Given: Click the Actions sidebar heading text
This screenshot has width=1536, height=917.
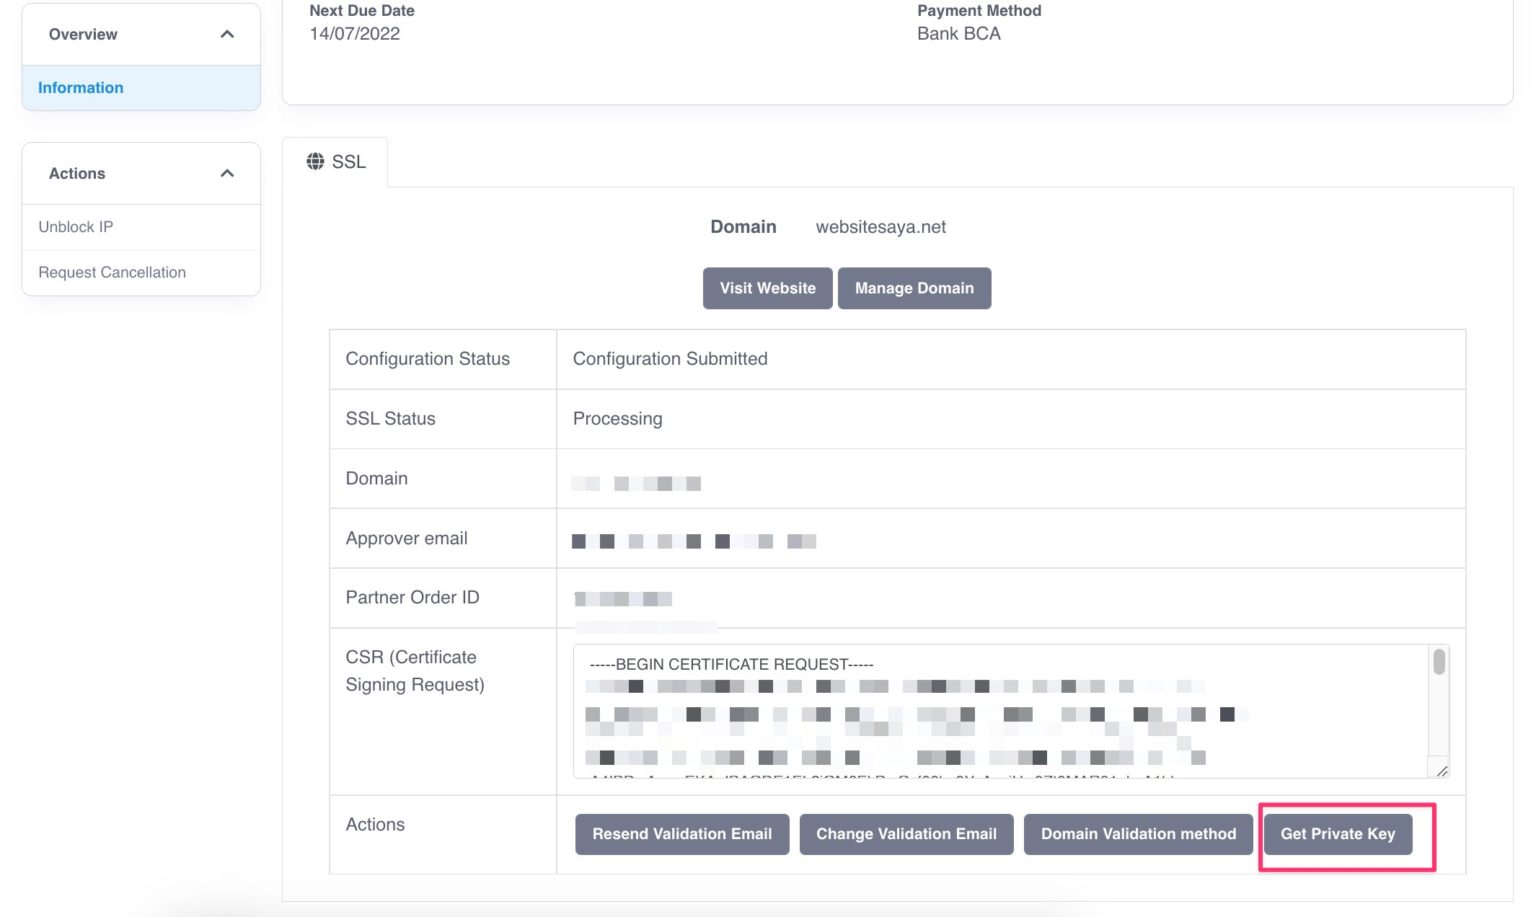Looking at the screenshot, I should [77, 173].
